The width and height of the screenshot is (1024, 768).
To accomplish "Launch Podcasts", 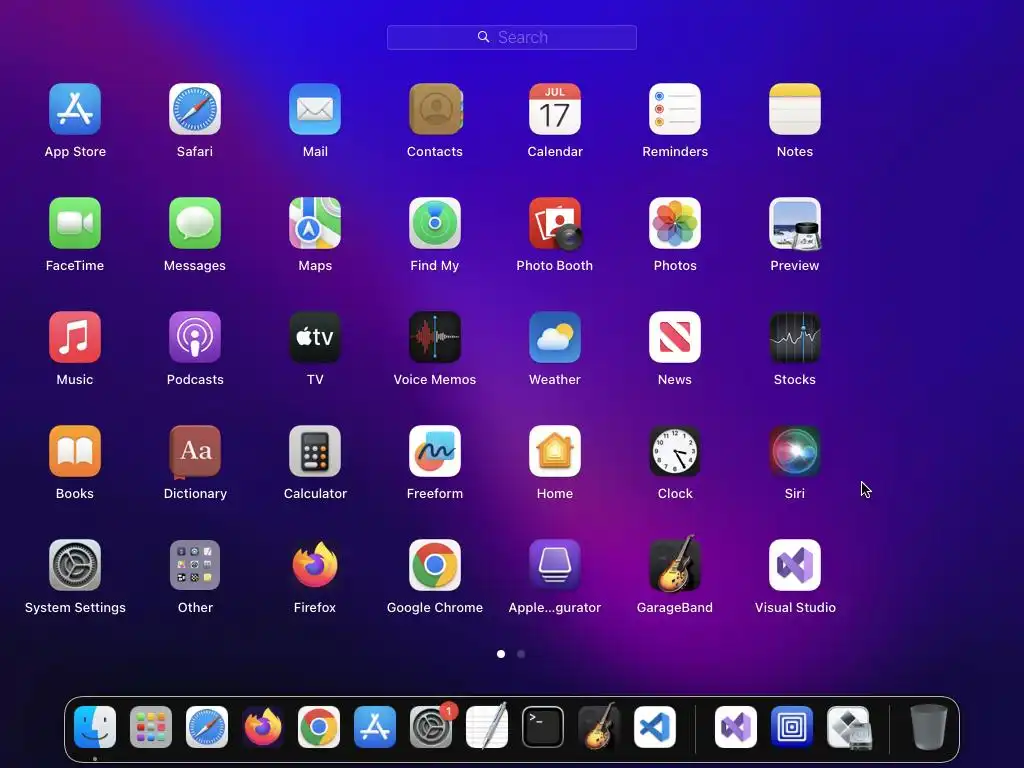I will (x=195, y=337).
